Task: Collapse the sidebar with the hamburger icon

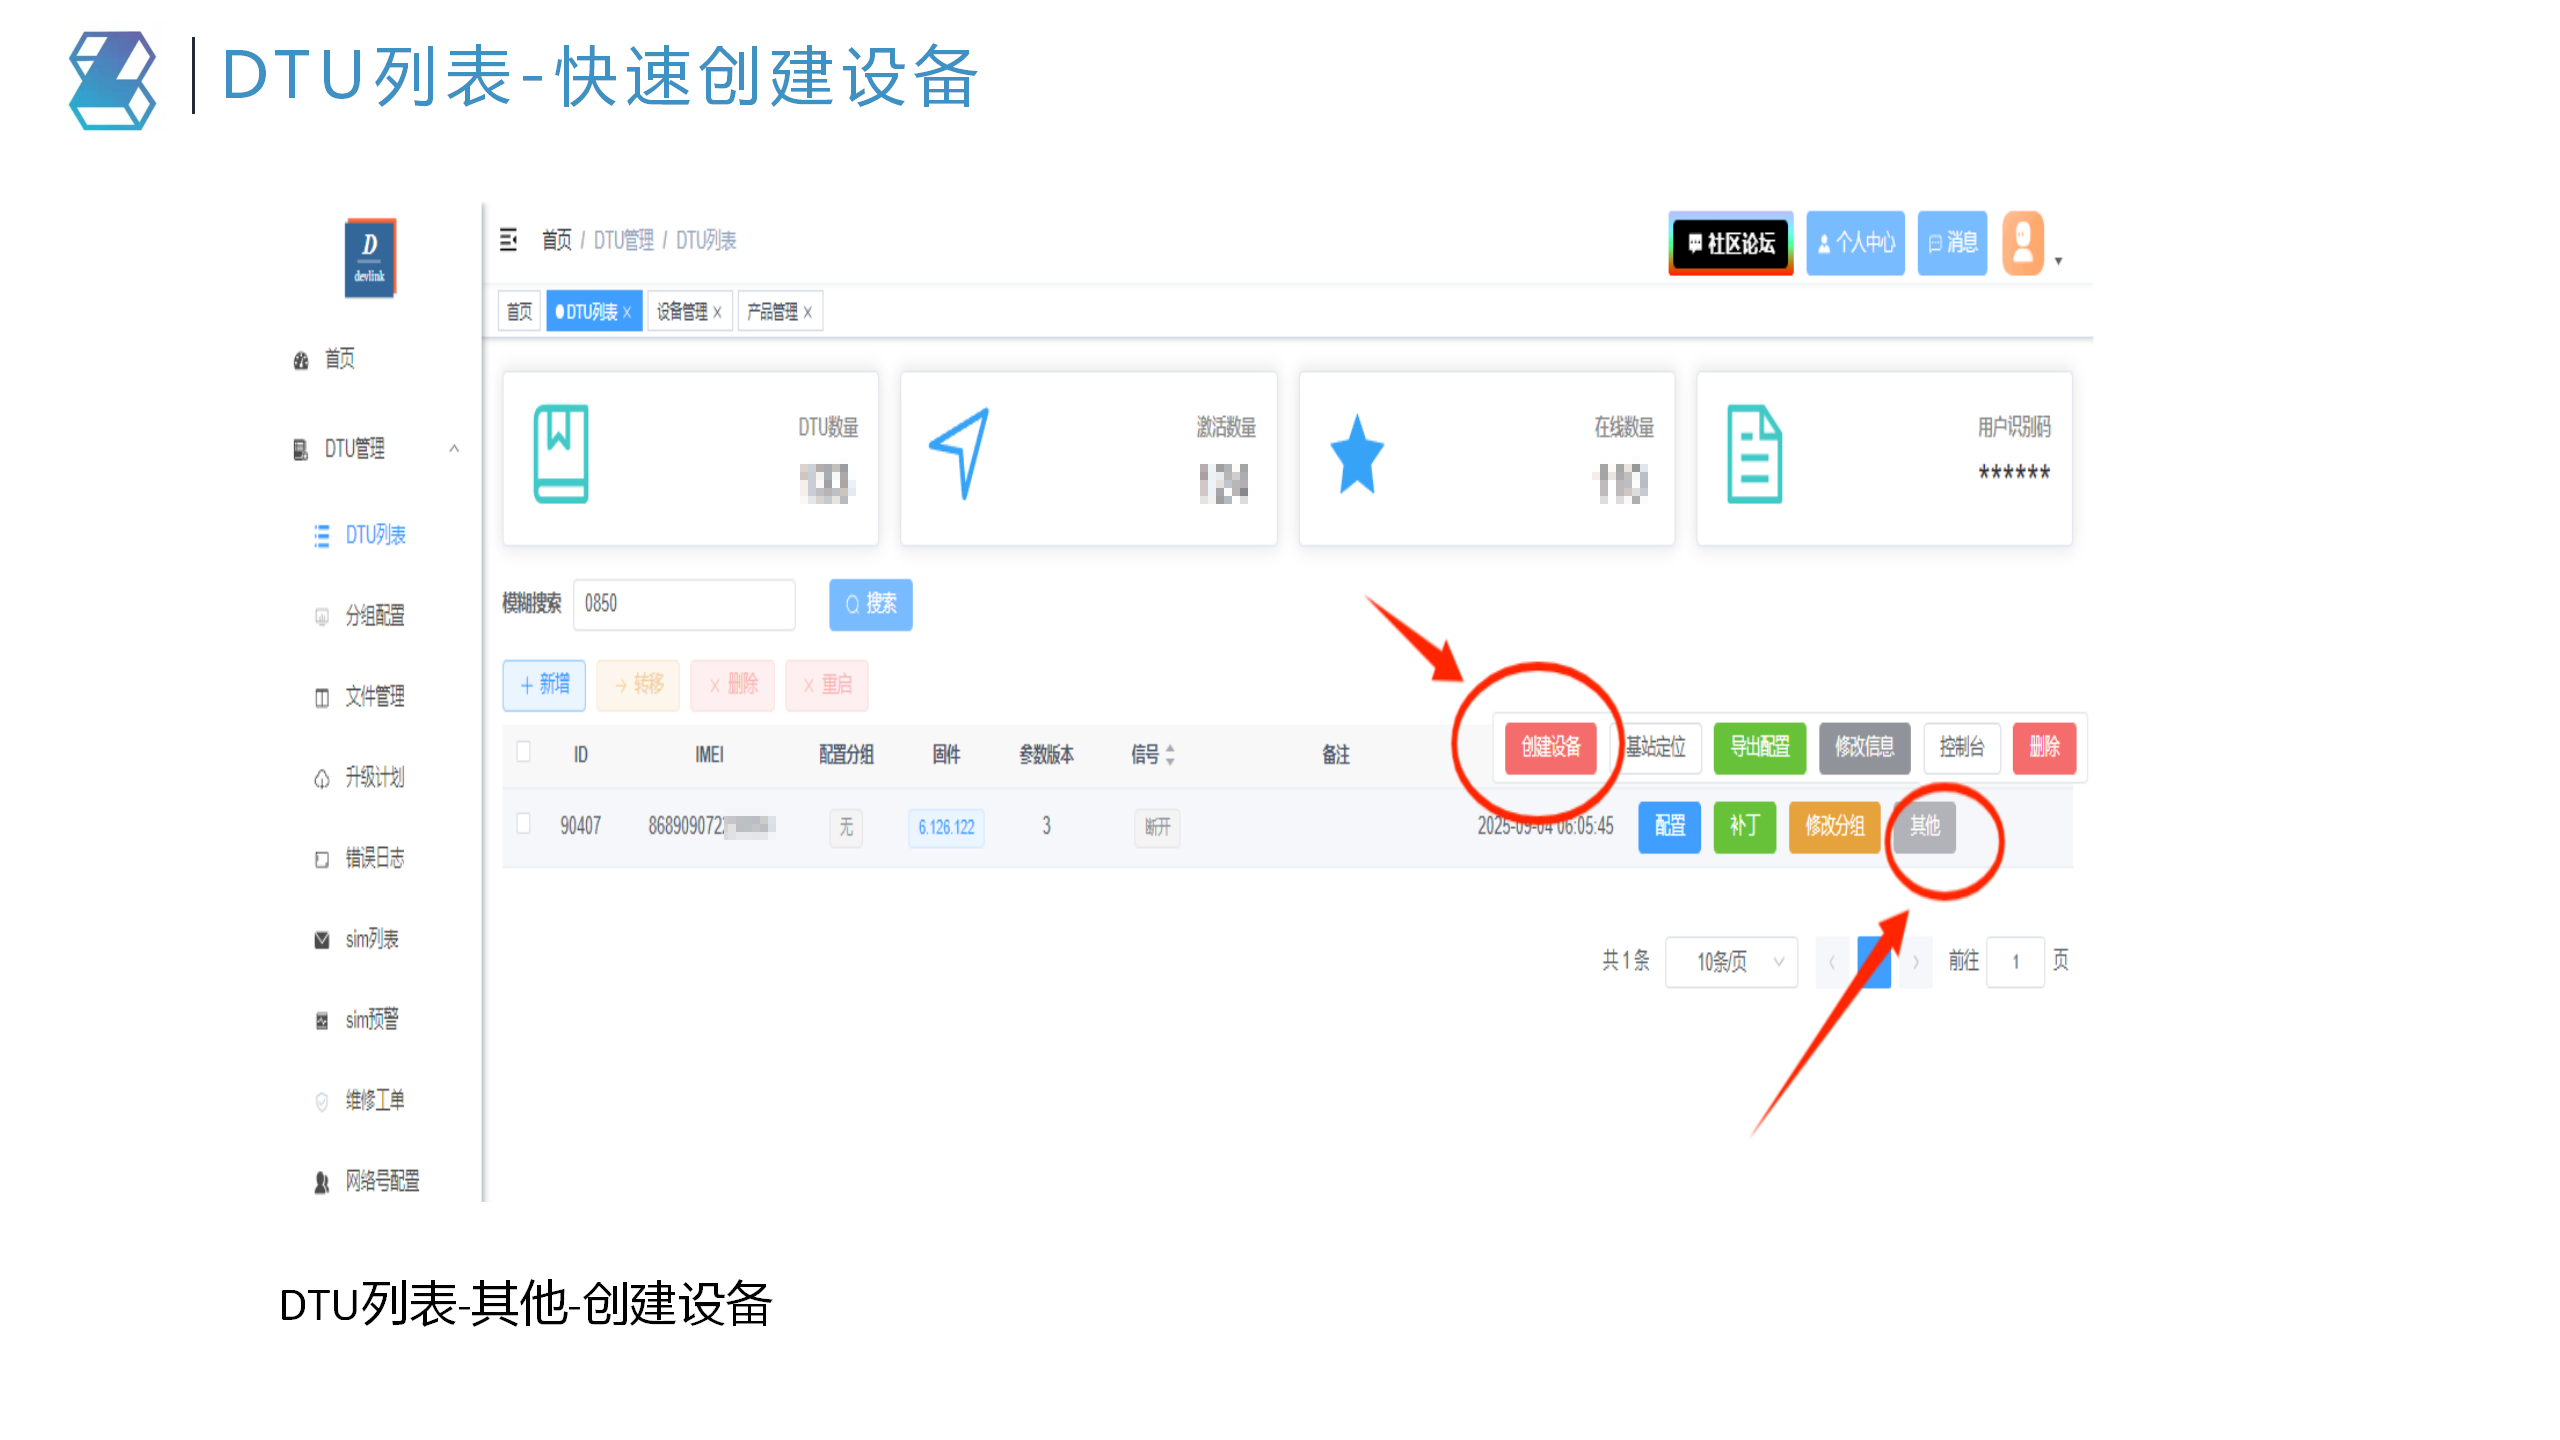Action: click(x=508, y=240)
